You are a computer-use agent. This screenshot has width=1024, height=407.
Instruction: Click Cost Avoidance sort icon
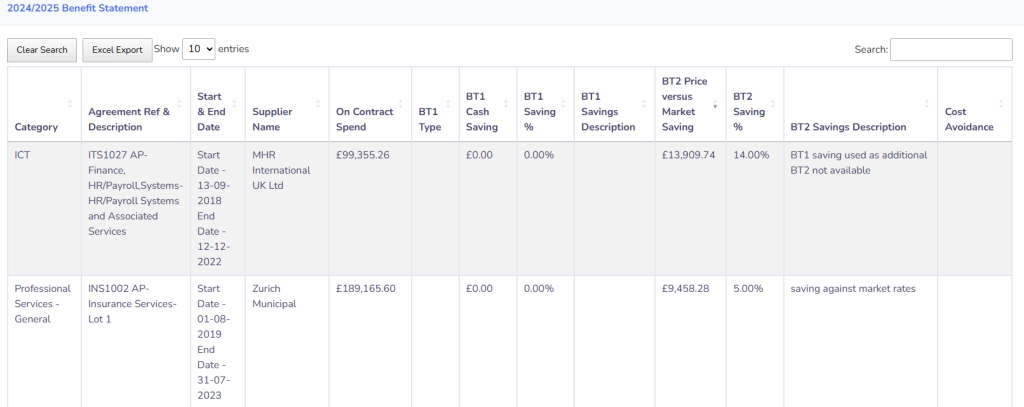[1002, 104]
